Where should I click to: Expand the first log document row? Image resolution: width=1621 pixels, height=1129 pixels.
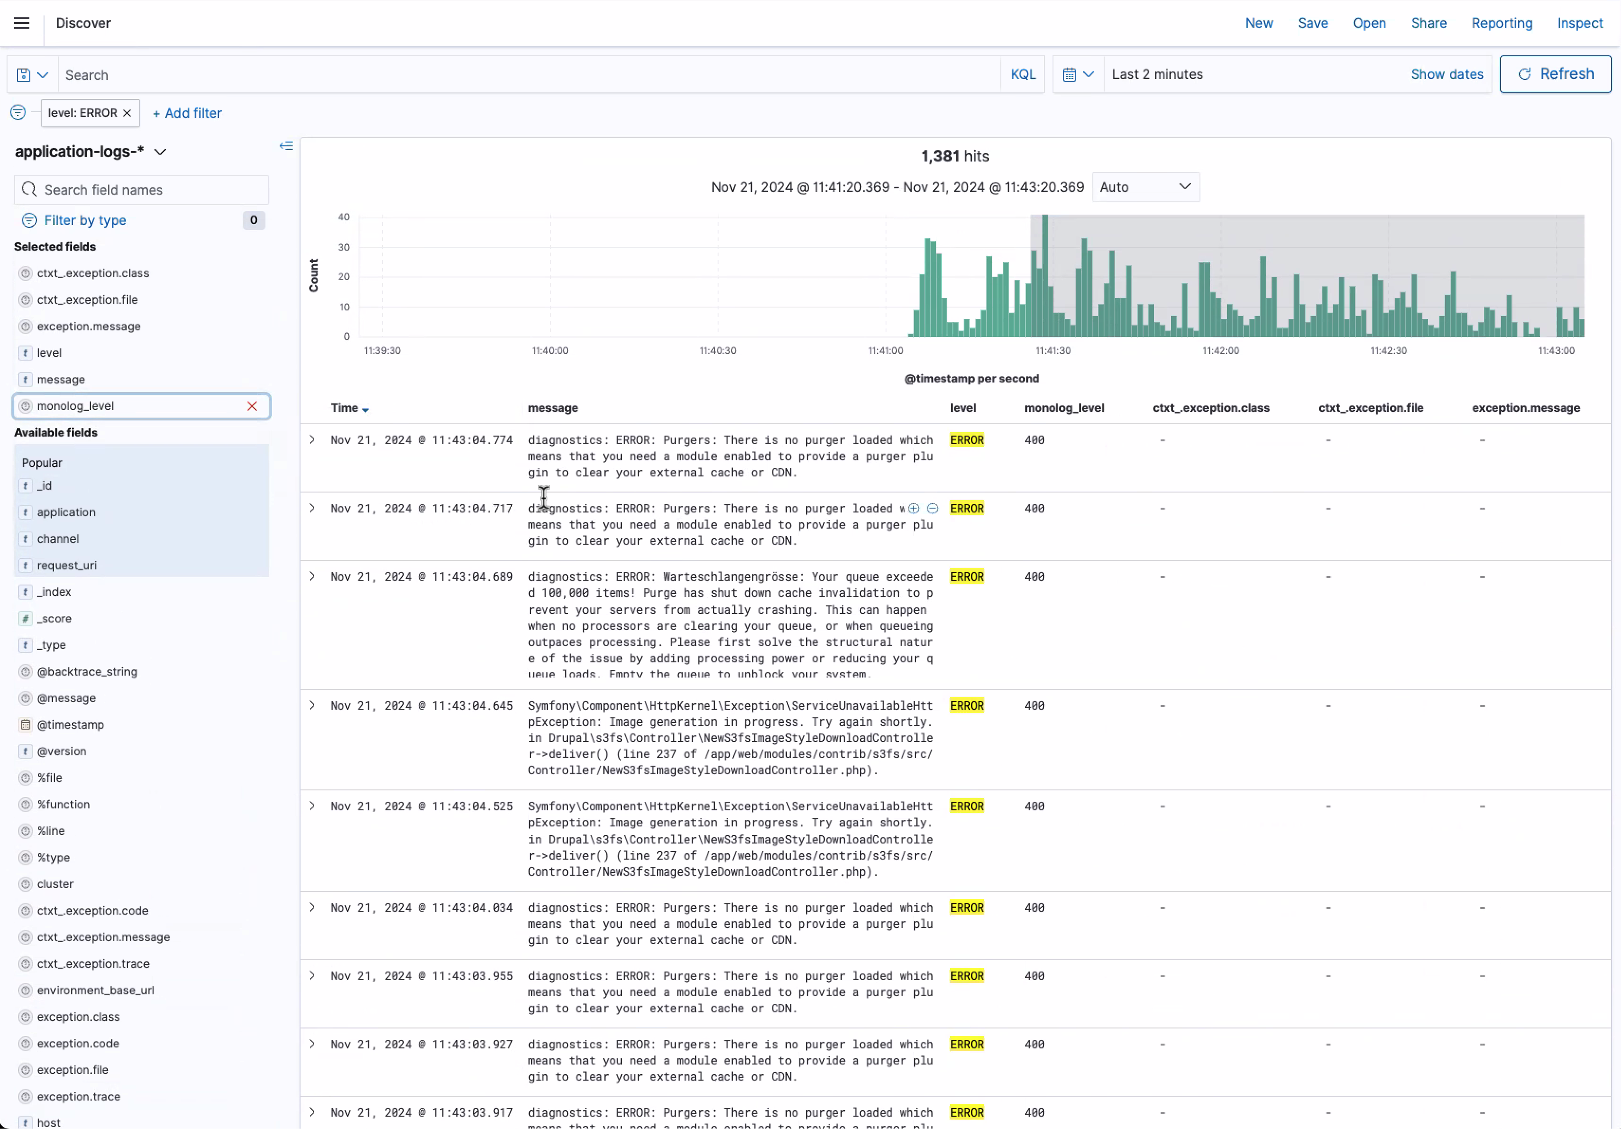tap(311, 440)
